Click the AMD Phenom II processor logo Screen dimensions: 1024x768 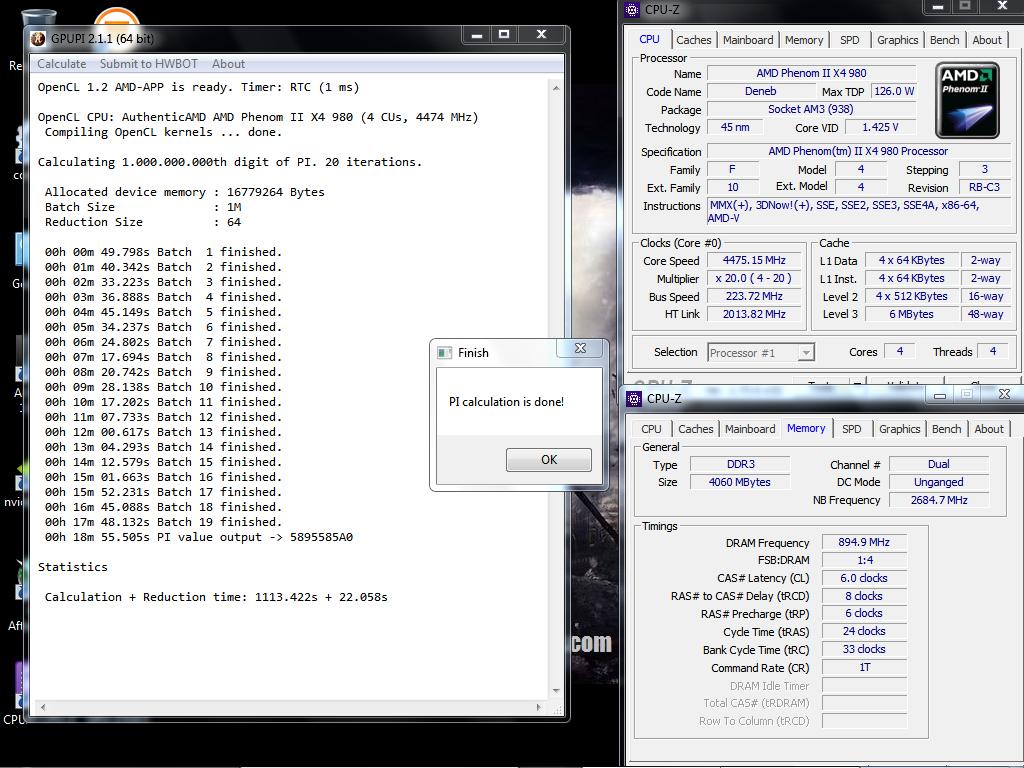tap(967, 100)
